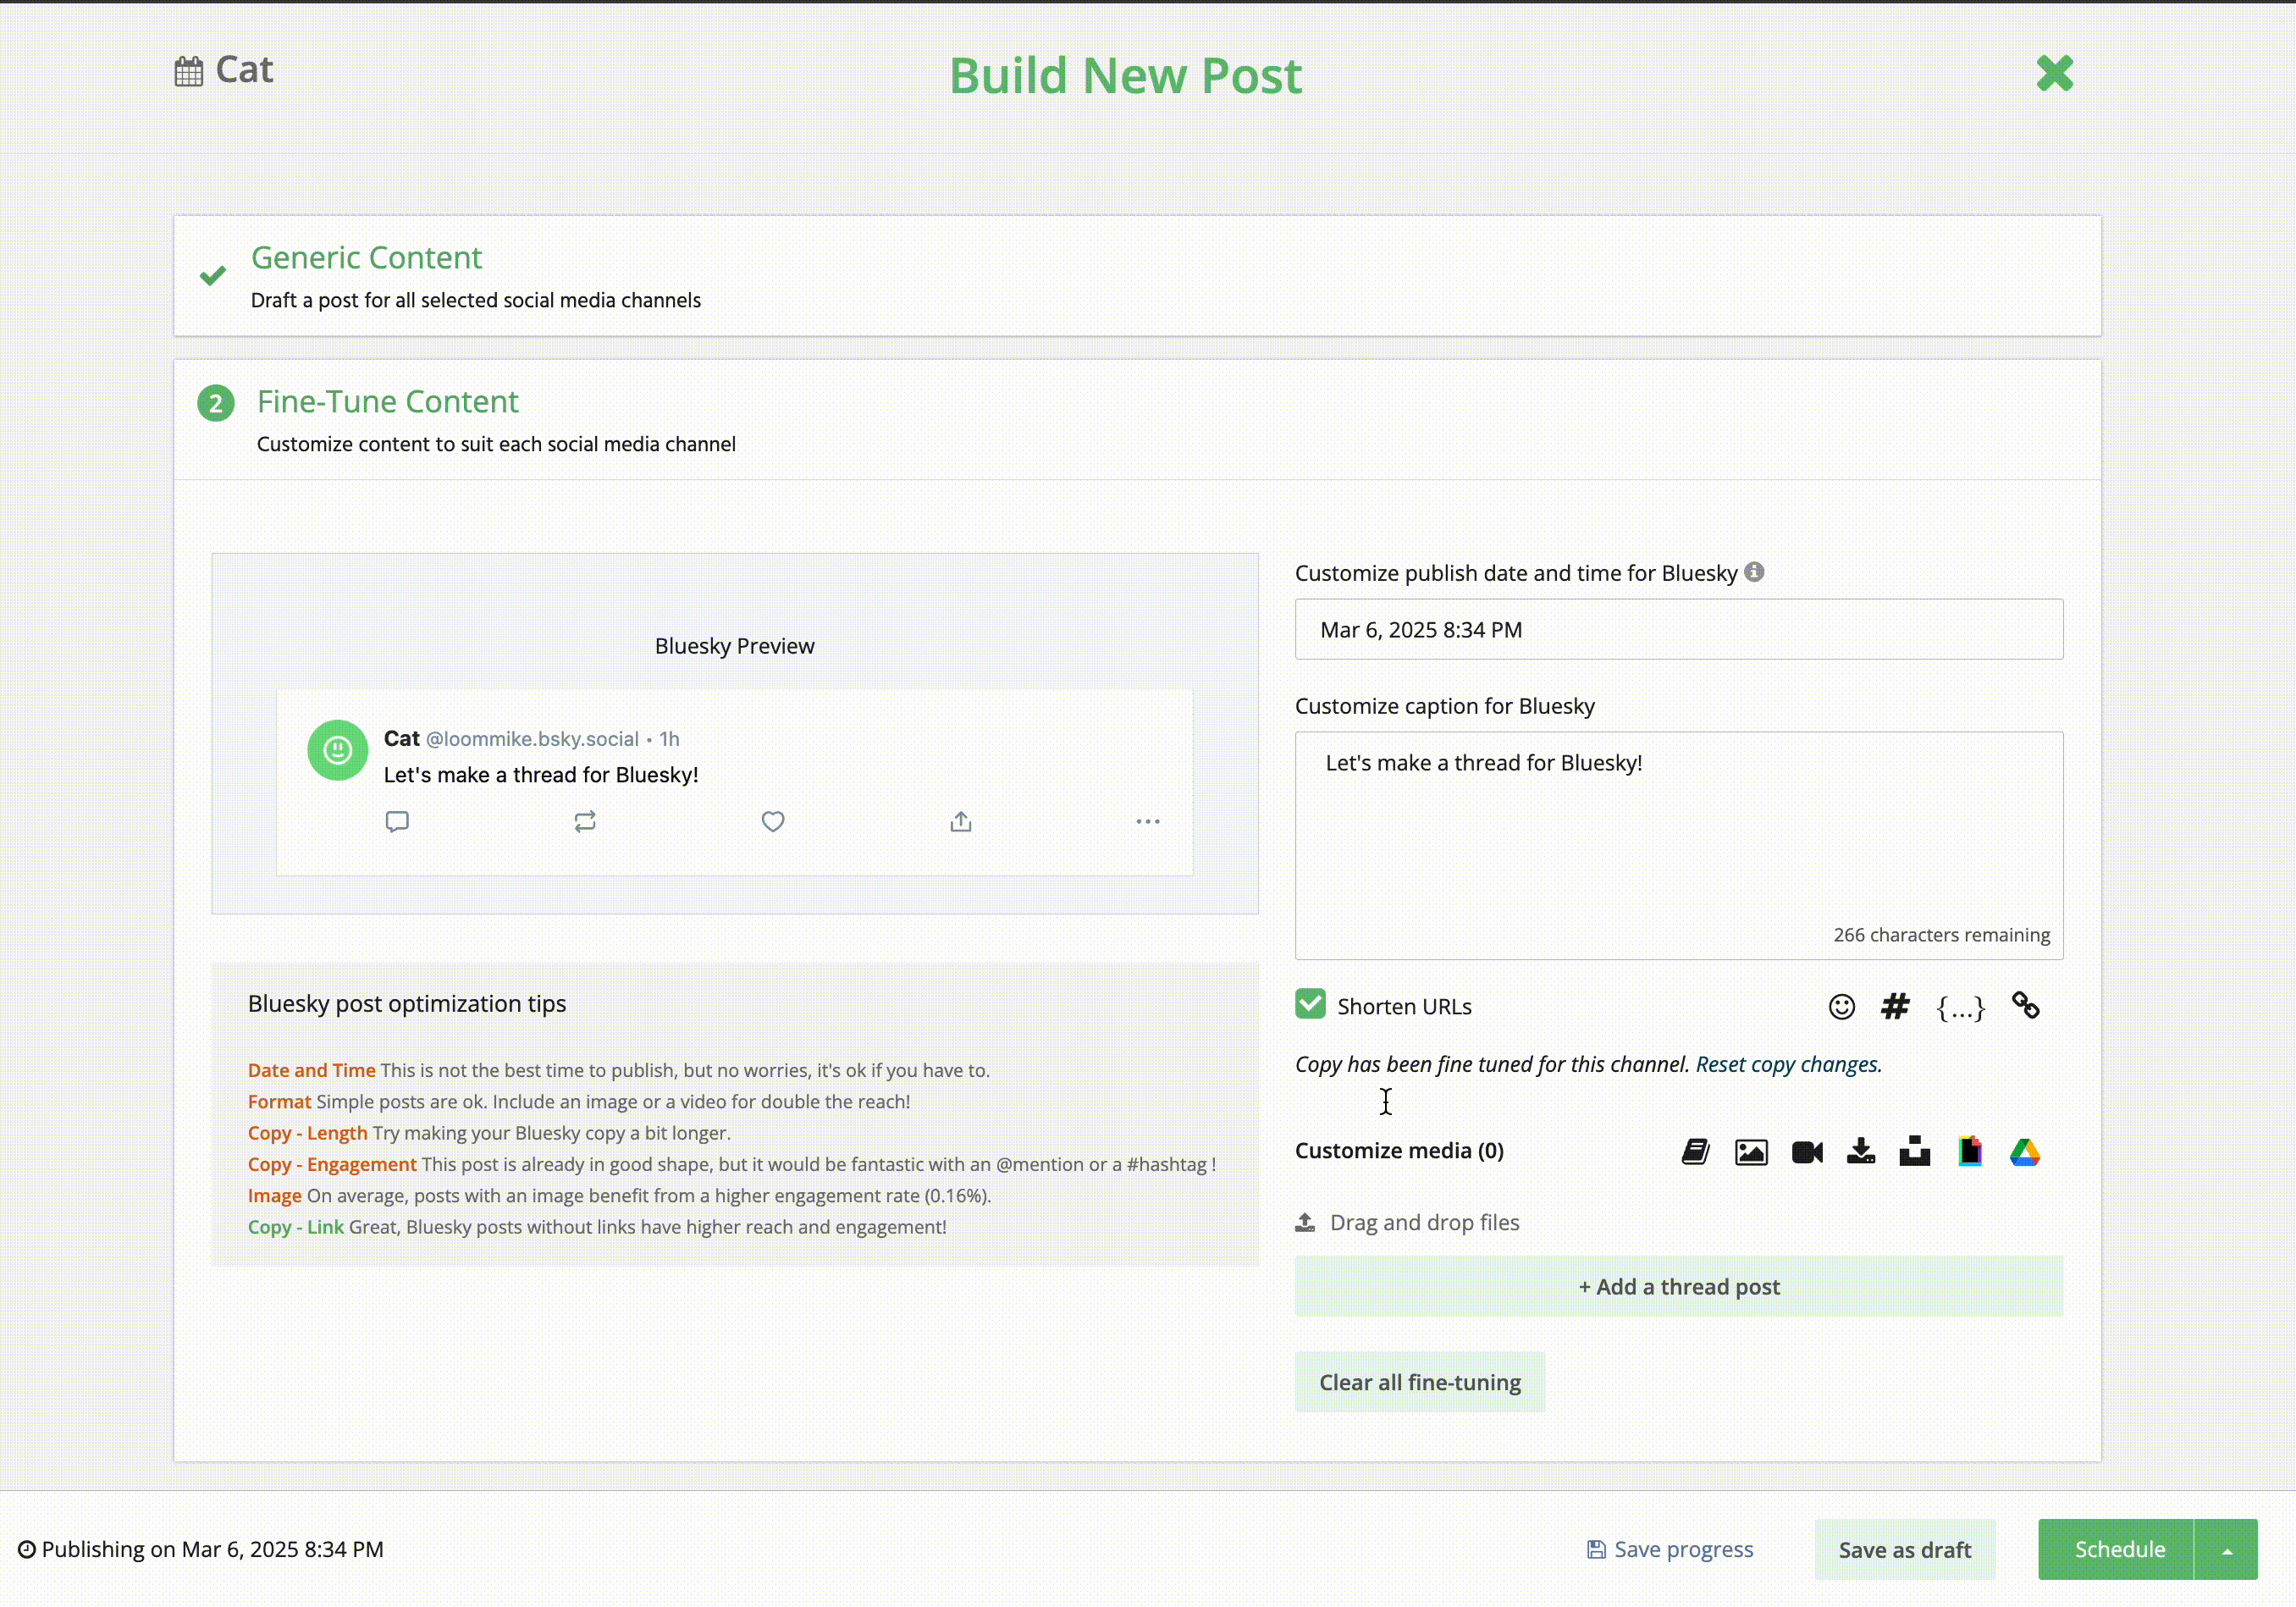Collapse the Fine-Tune Content section header

[387, 402]
